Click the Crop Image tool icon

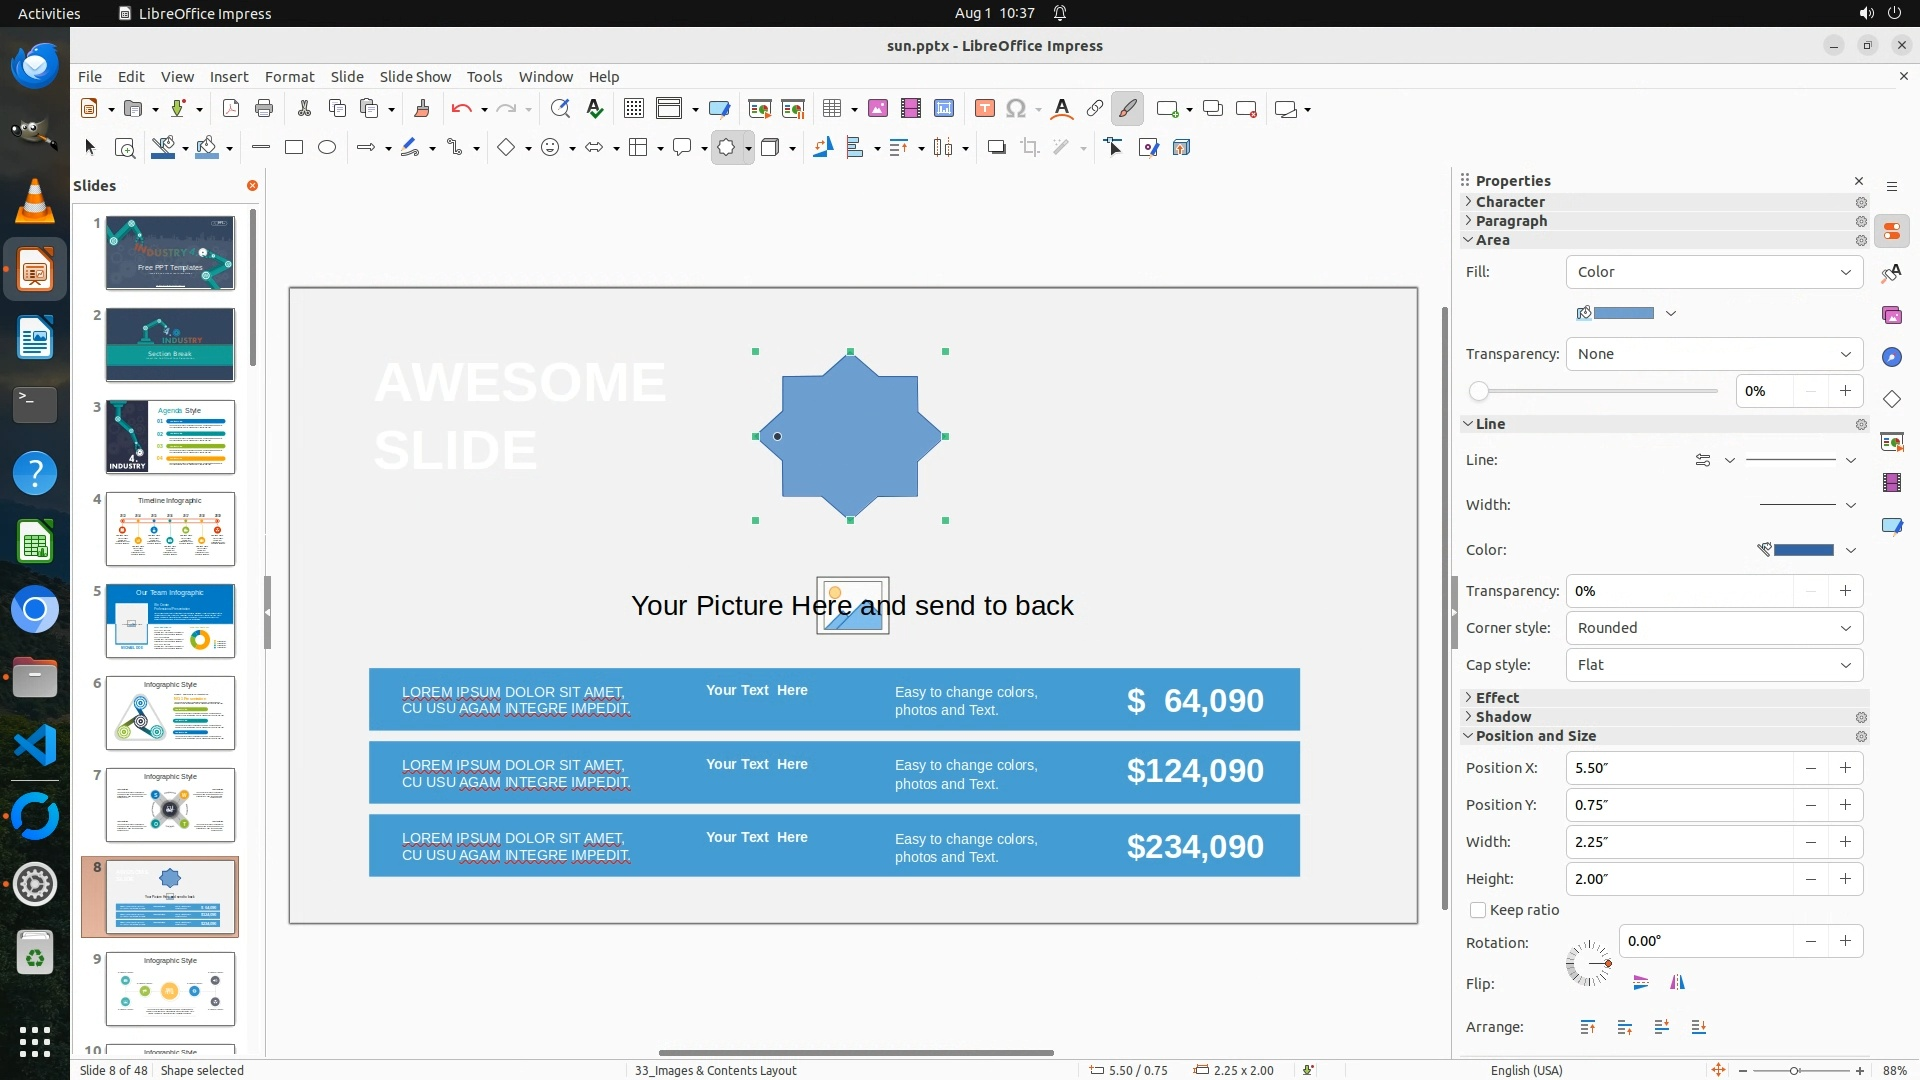(1030, 147)
